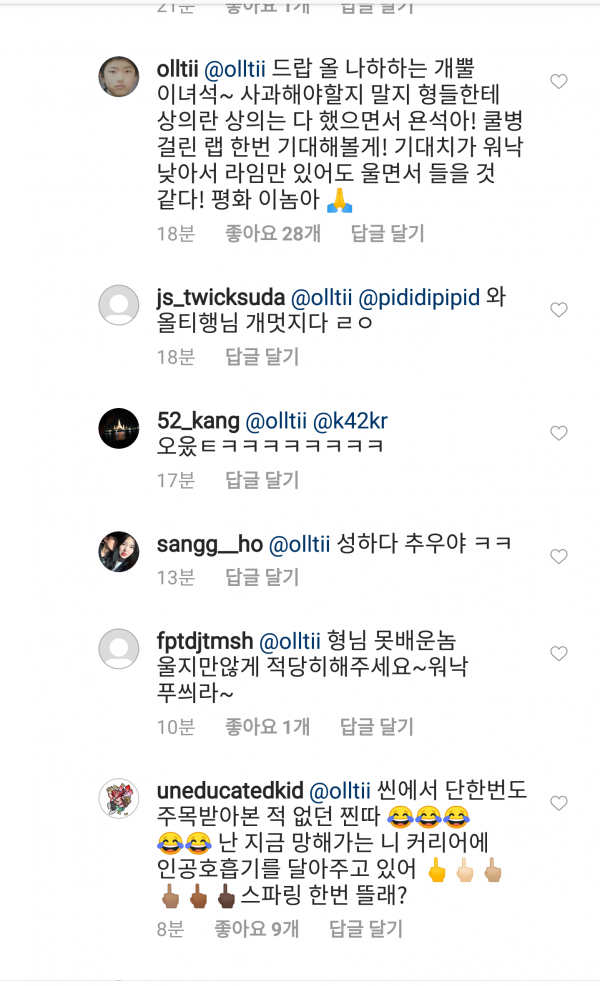
Task: Like the first olltii comment with heart
Action: point(559,81)
